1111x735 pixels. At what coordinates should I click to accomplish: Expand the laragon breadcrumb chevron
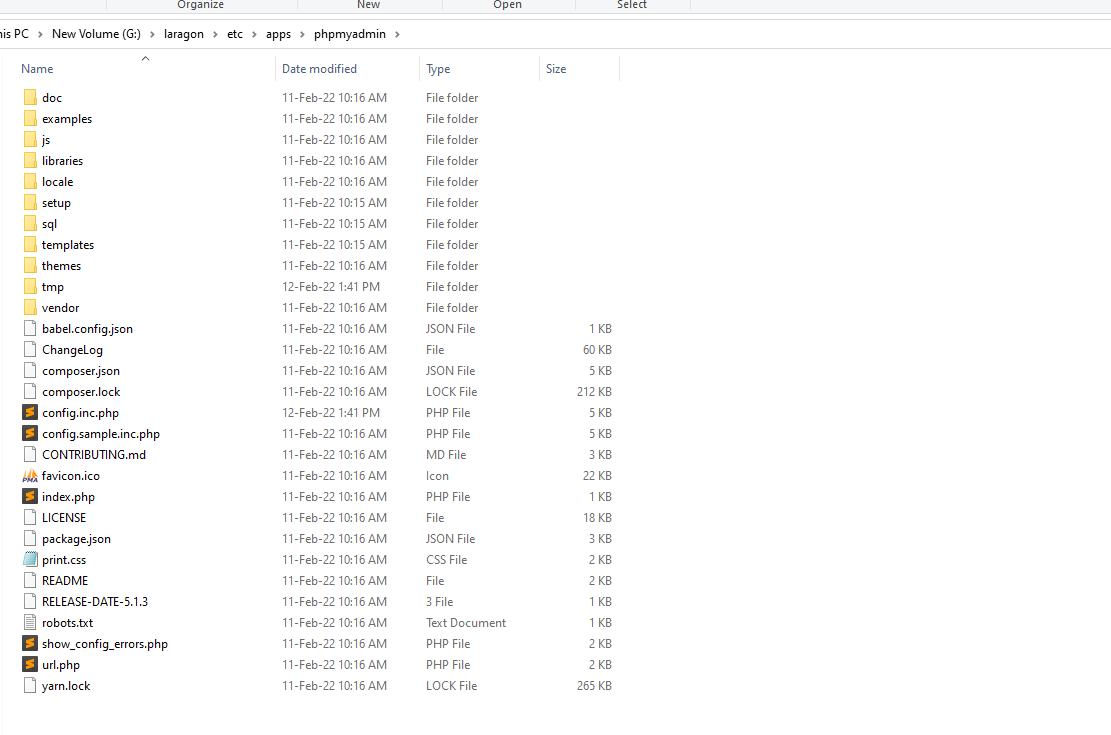pyautogui.click(x=215, y=34)
